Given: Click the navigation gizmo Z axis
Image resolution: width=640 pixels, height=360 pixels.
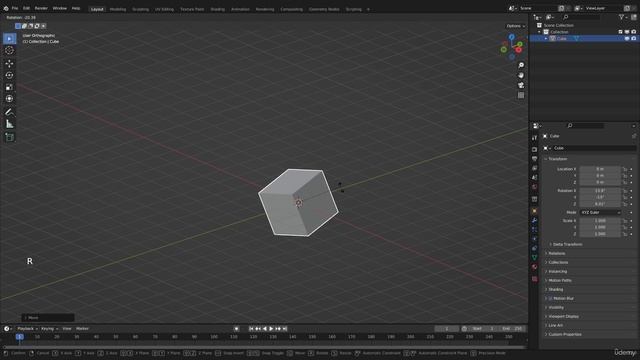Looking at the screenshot, I should (511, 37).
